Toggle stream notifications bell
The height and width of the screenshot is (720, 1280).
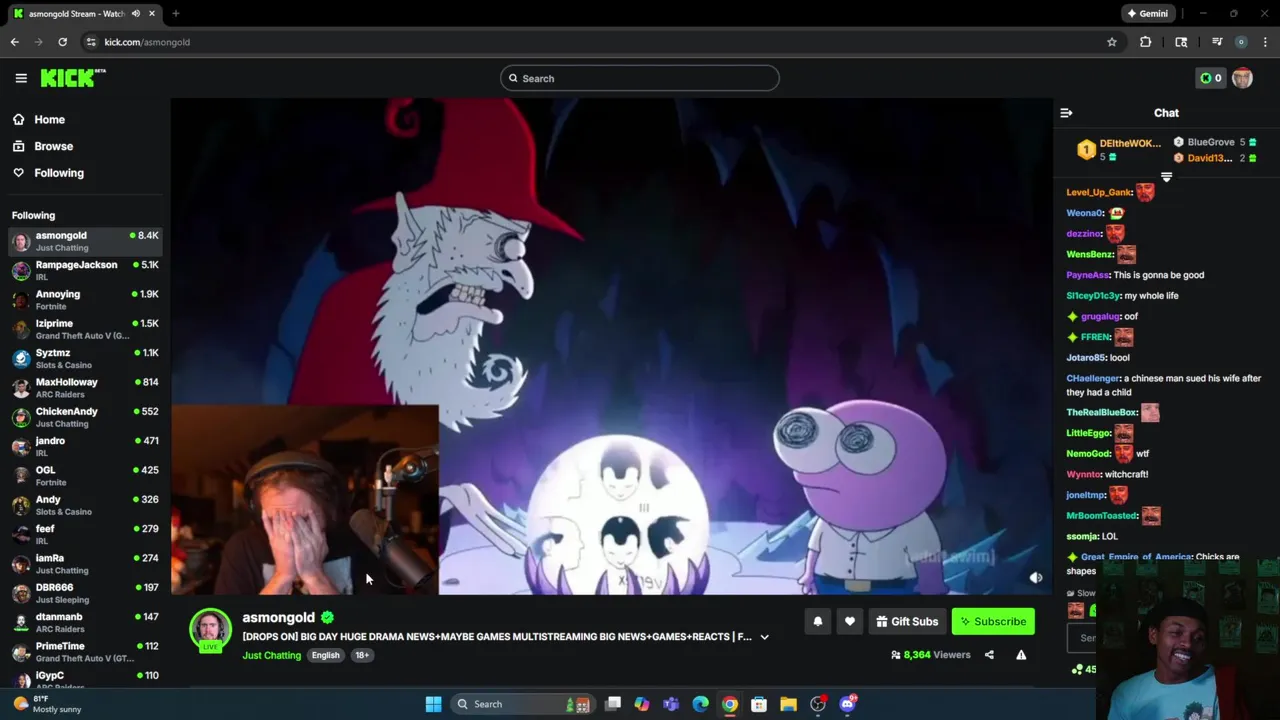(817, 622)
